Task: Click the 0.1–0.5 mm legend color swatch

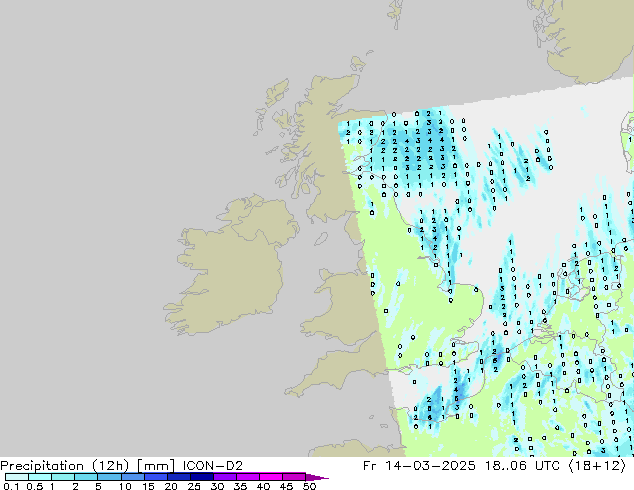Action: pos(17,477)
